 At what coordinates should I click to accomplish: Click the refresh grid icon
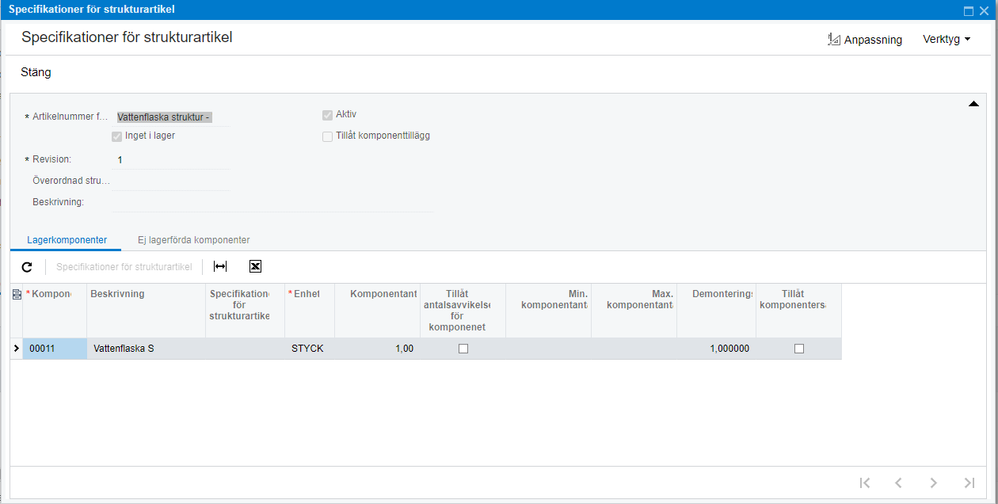click(27, 267)
